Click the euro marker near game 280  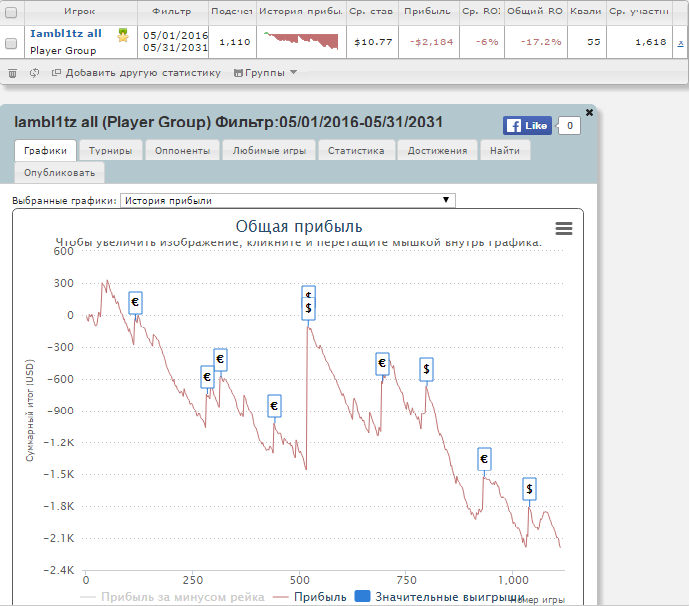[x=207, y=377]
